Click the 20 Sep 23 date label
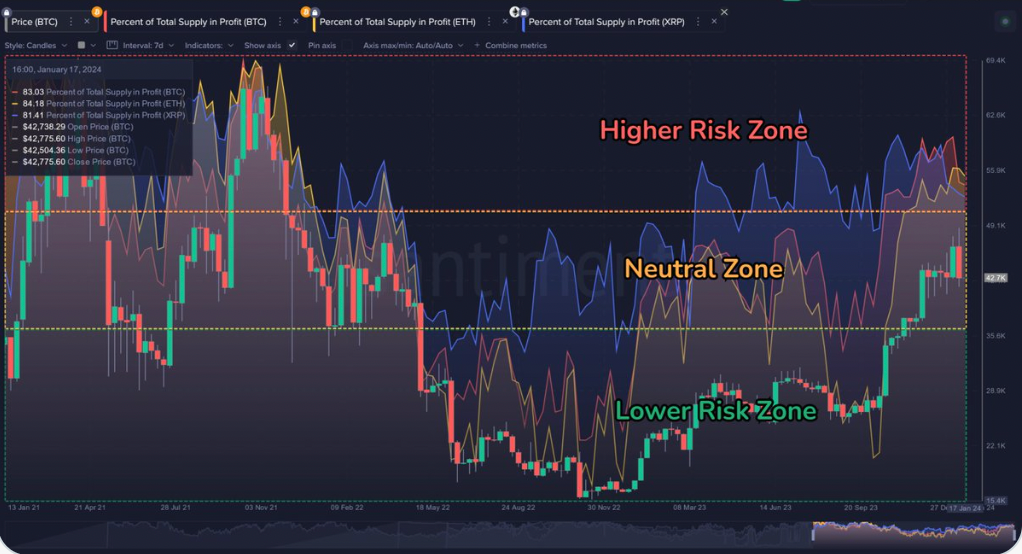The height and width of the screenshot is (554, 1022). [860, 507]
